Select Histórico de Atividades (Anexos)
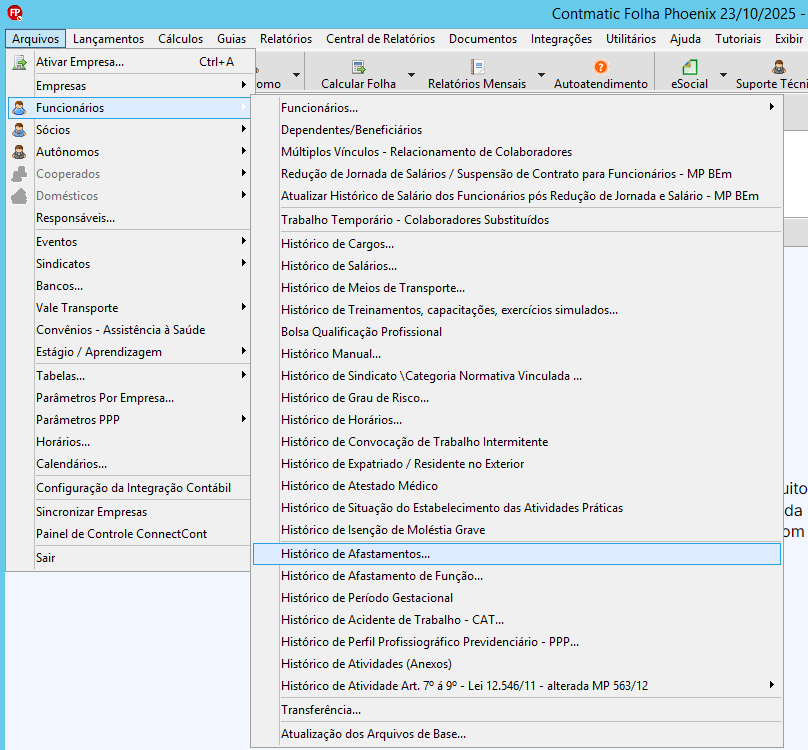 [x=517, y=664]
